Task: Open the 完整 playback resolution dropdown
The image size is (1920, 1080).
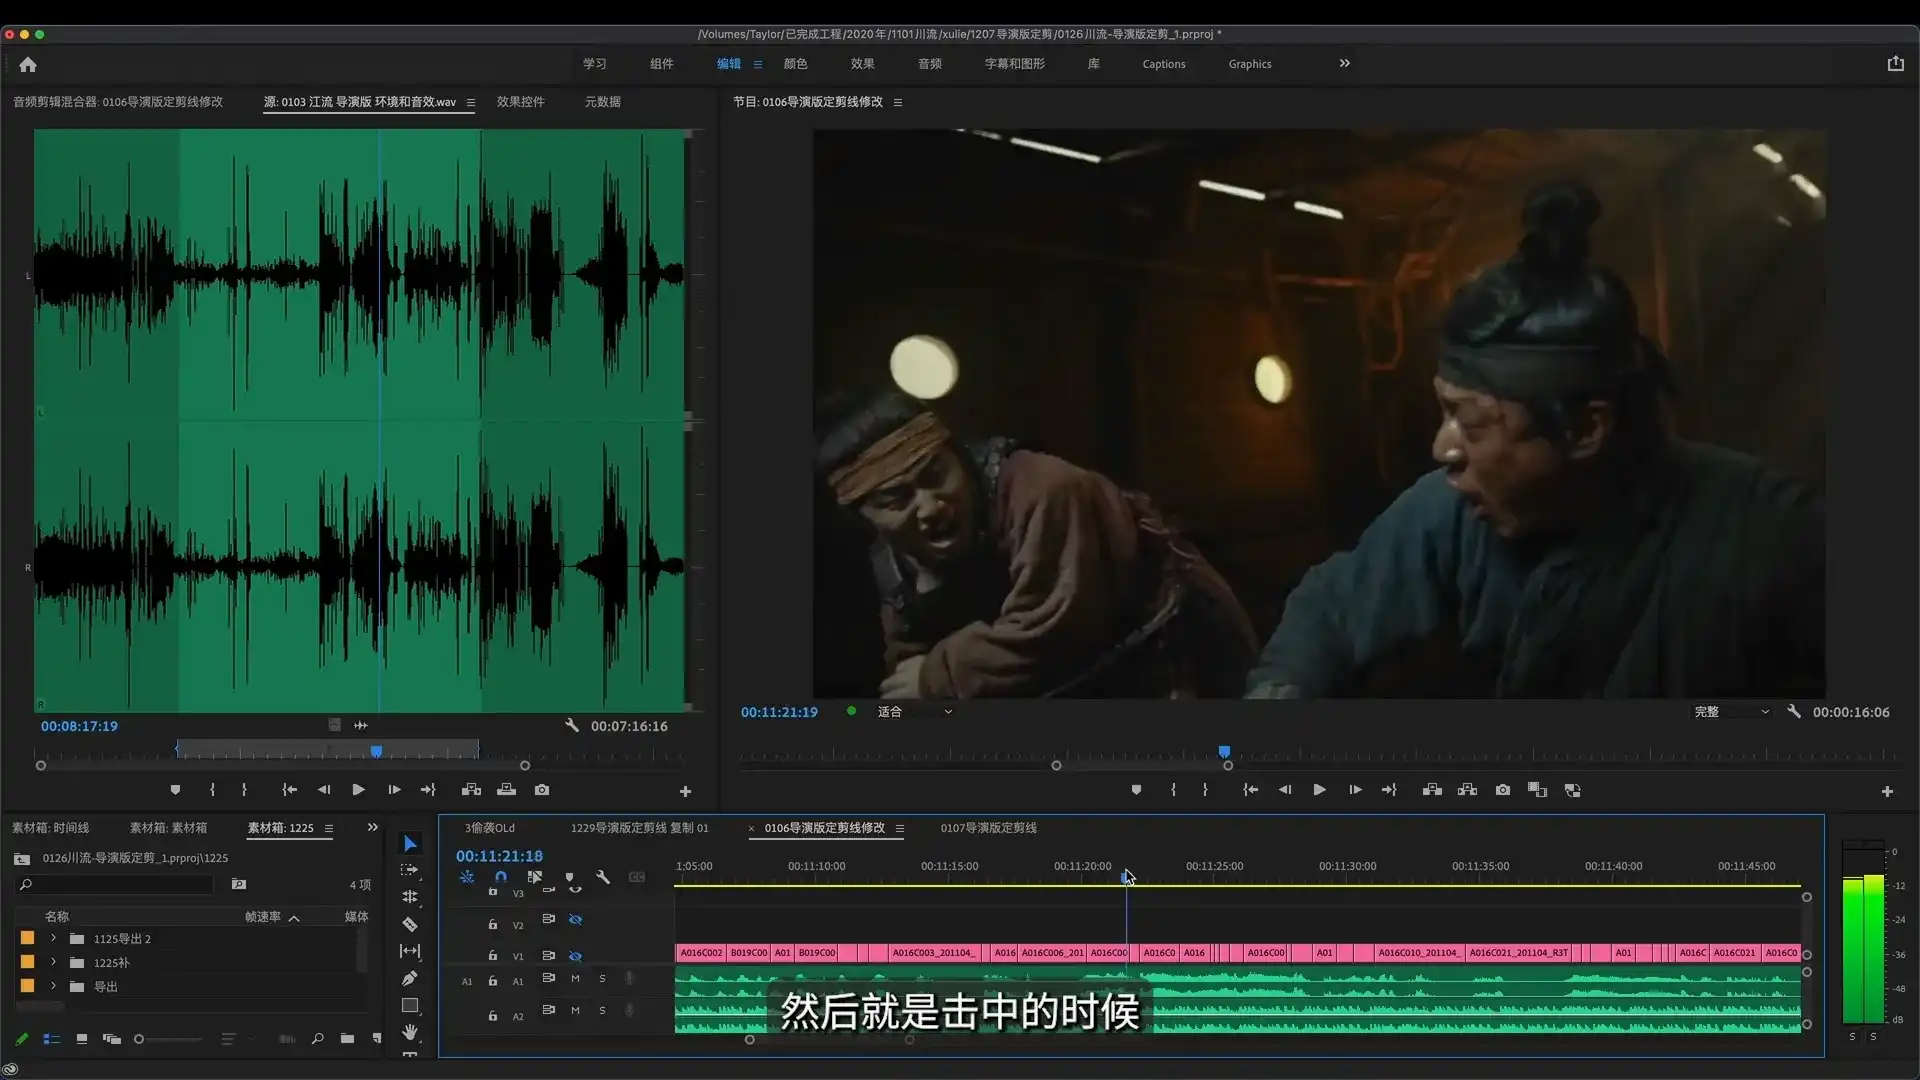Action: pos(1731,712)
